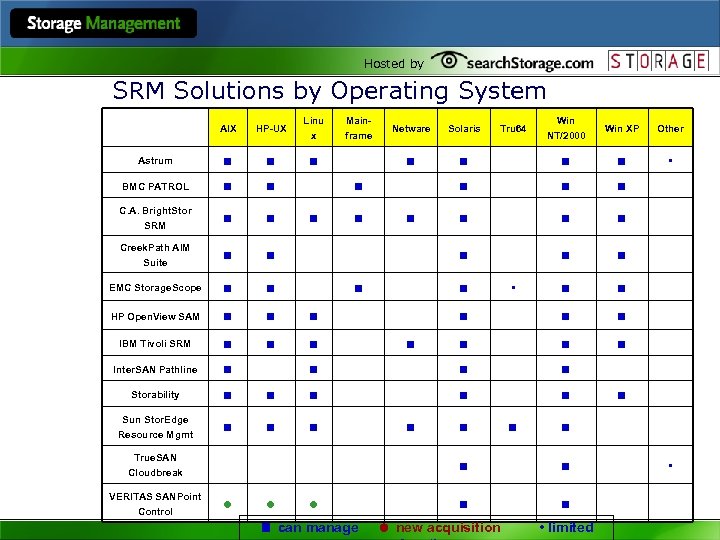Click the TrueSAN Cloudbreak Solaris square marker

[x=463, y=467]
